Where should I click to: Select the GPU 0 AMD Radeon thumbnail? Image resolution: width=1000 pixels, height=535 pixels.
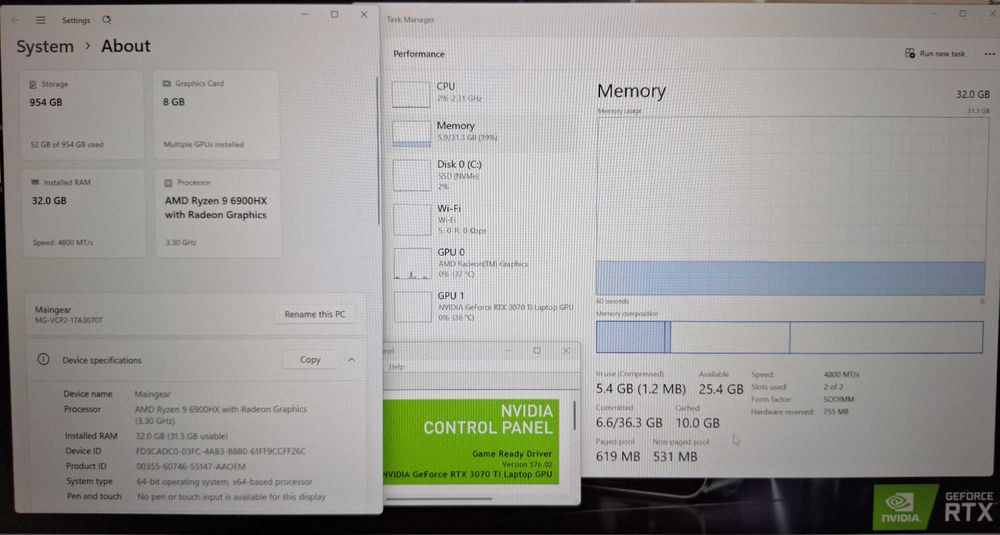(x=413, y=263)
